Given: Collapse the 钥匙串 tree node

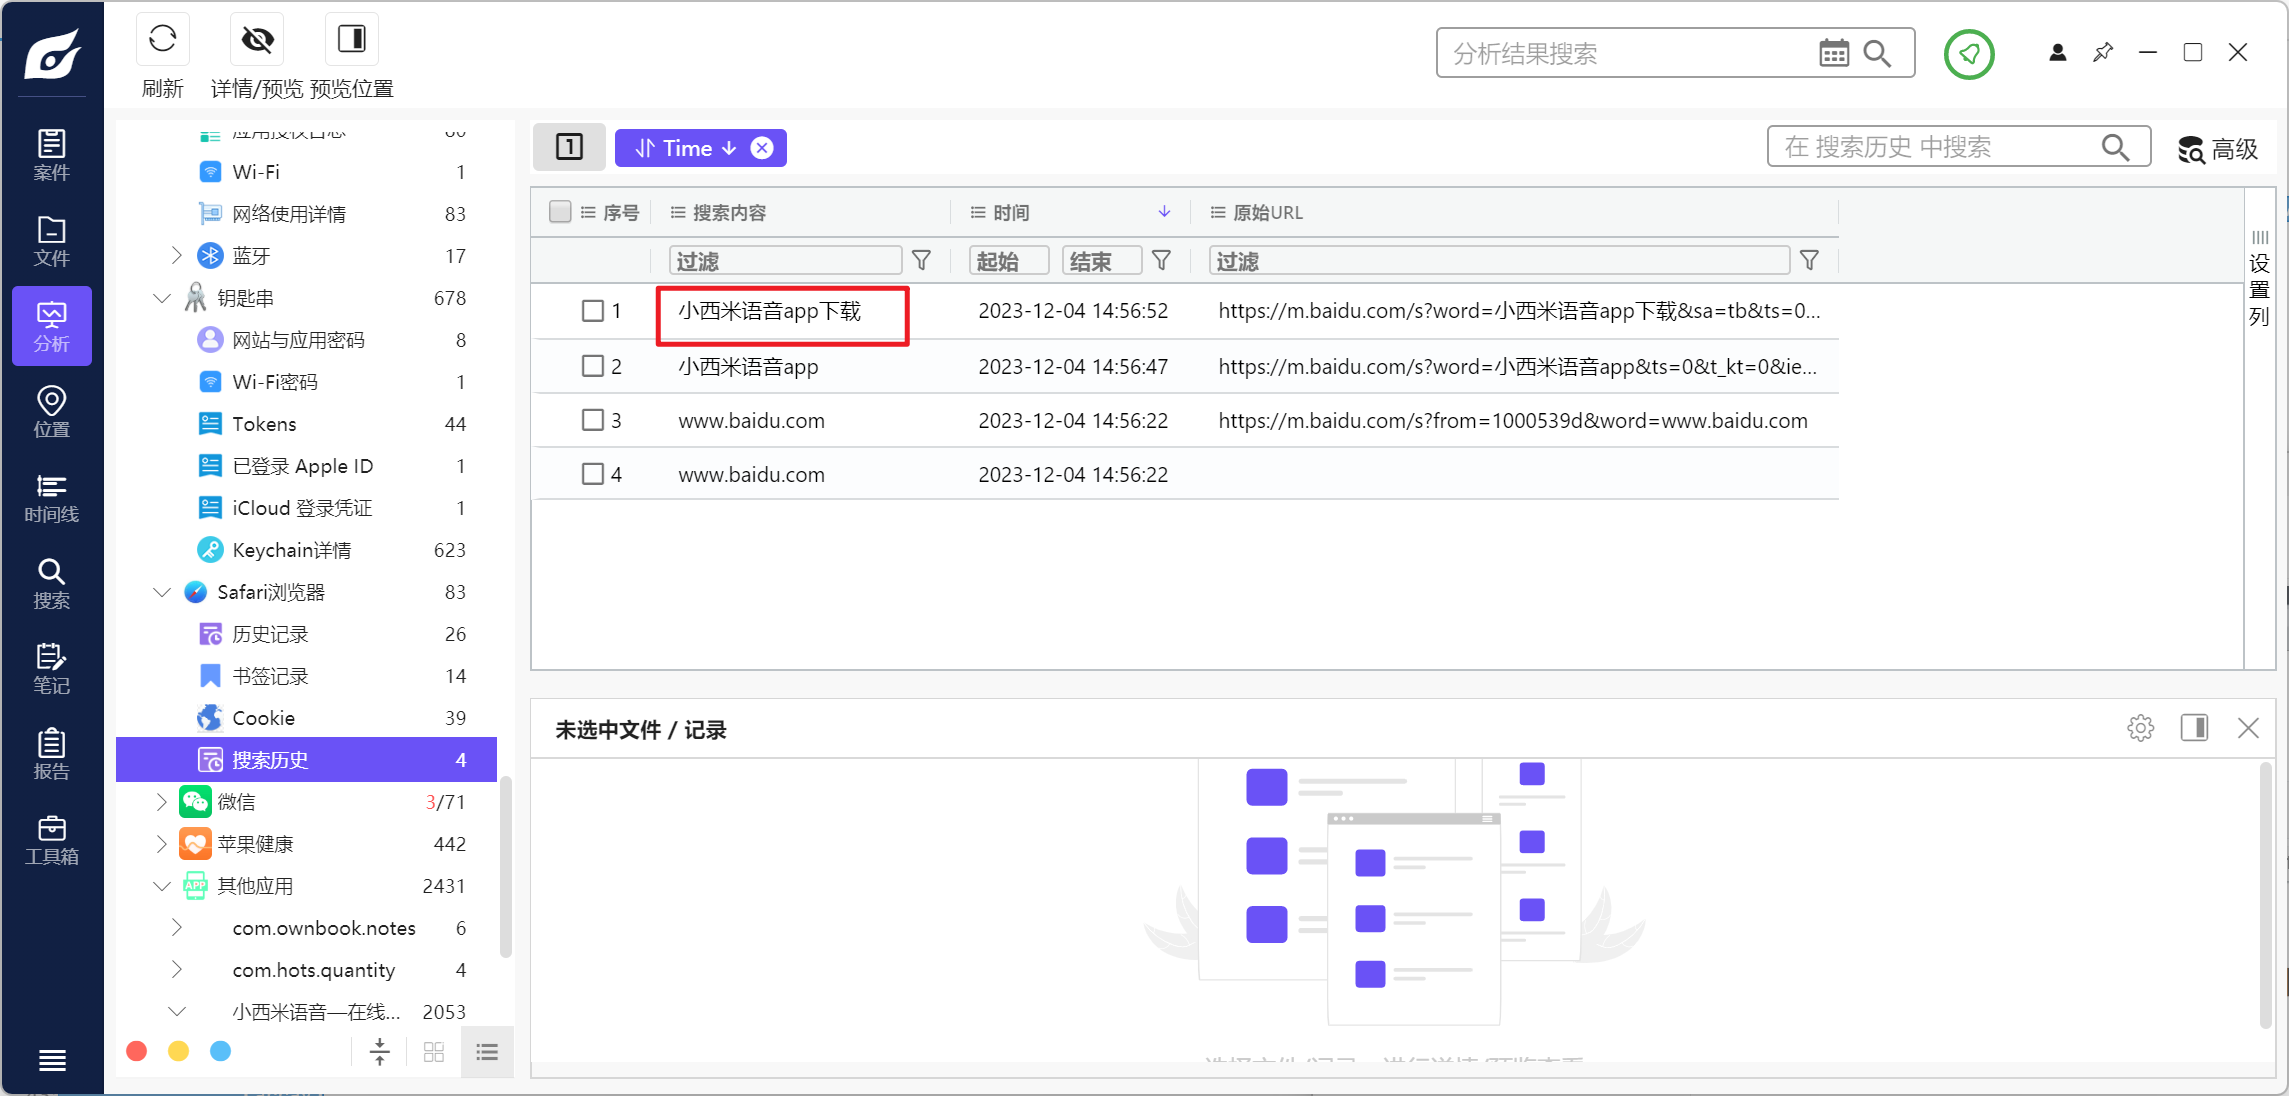Looking at the screenshot, I should point(162,298).
